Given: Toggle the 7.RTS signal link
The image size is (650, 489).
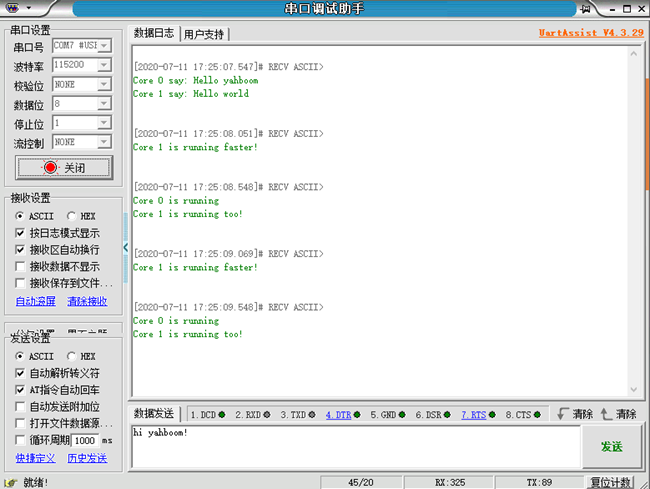Looking at the screenshot, I should point(473,414).
